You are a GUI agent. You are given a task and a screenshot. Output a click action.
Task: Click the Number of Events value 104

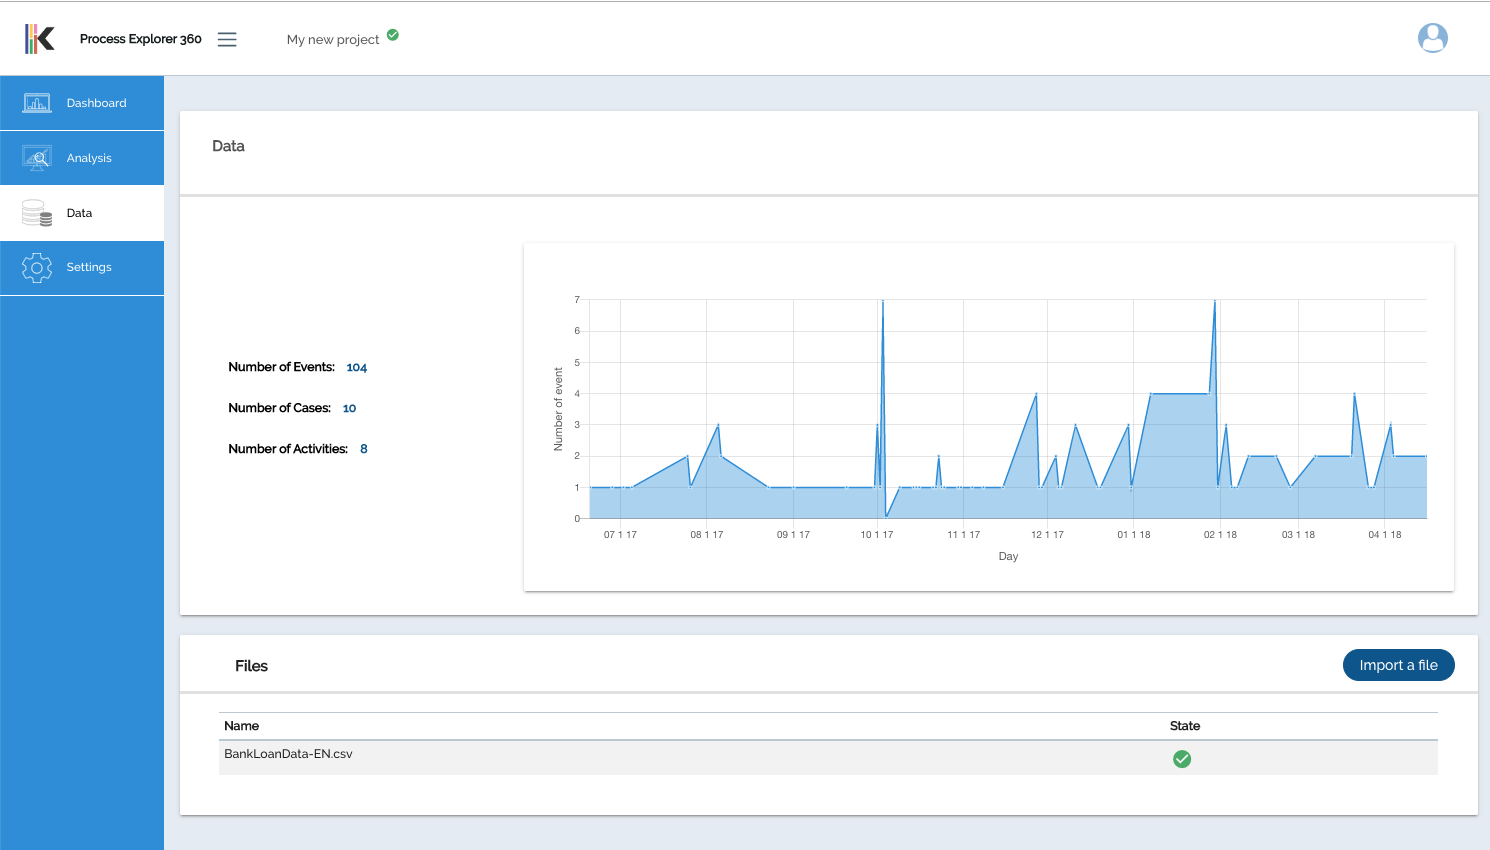357,368
